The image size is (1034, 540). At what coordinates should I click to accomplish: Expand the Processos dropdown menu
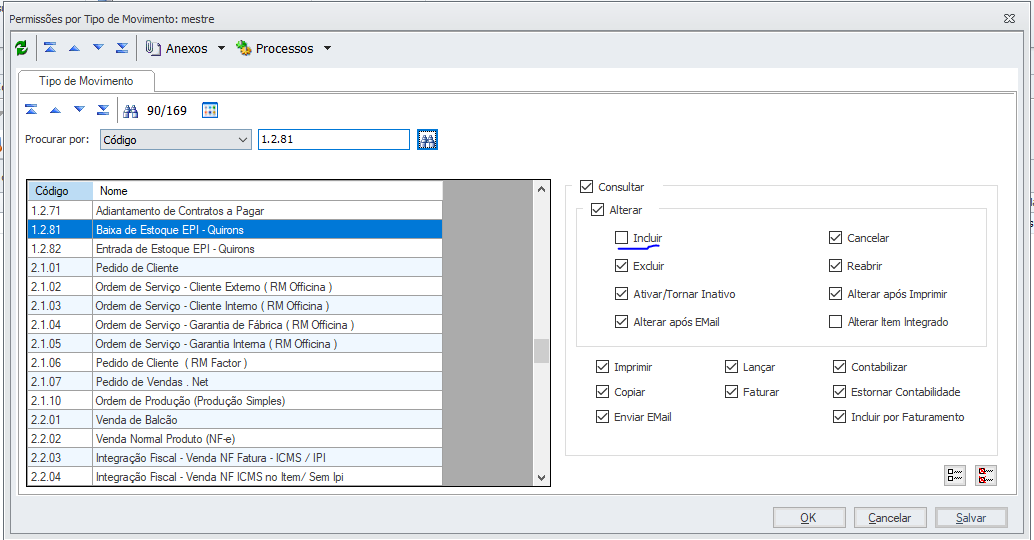[327, 48]
